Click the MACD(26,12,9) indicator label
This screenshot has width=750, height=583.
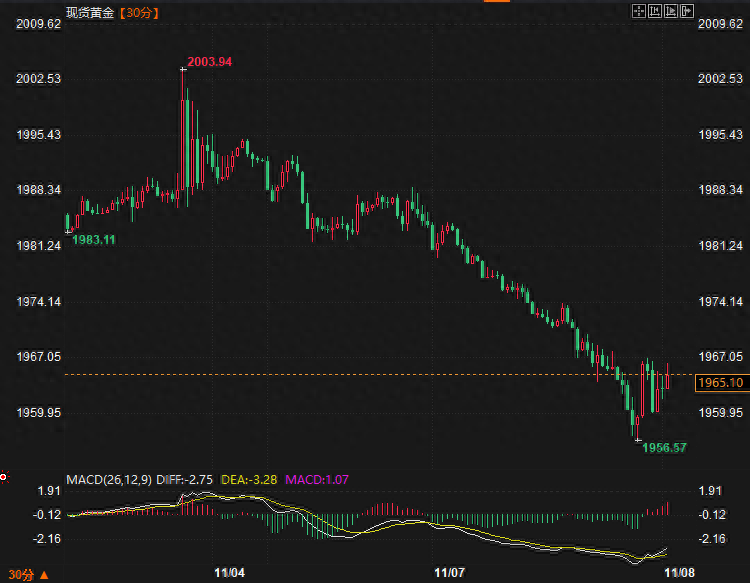(x=106, y=481)
